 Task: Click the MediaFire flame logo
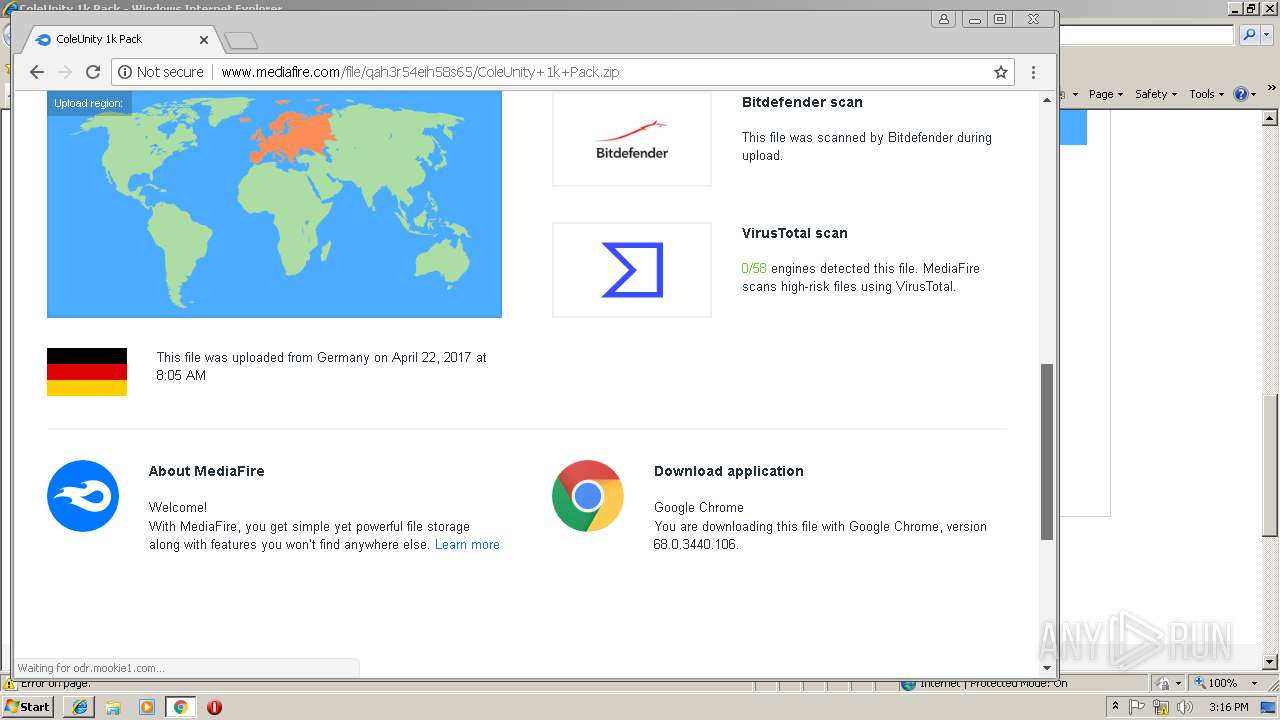pos(83,496)
